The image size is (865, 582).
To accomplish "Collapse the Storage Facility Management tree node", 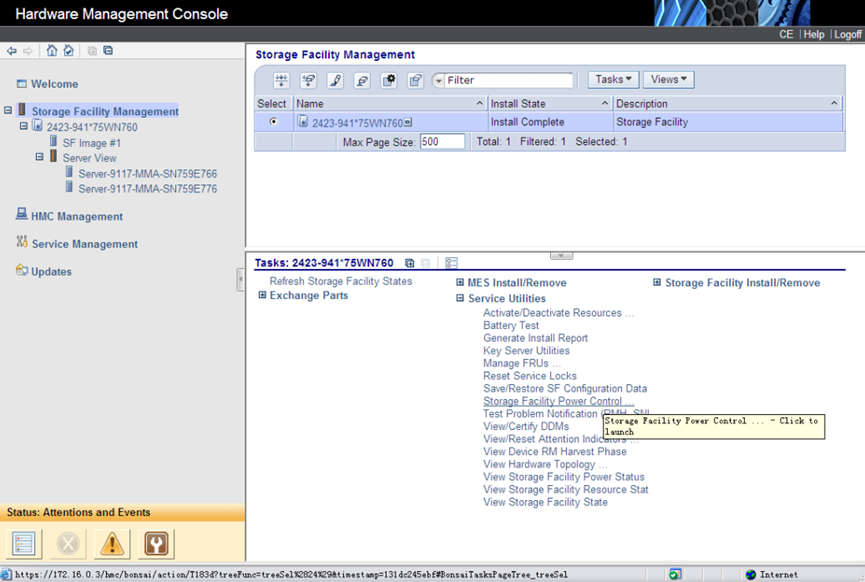I will [x=8, y=110].
